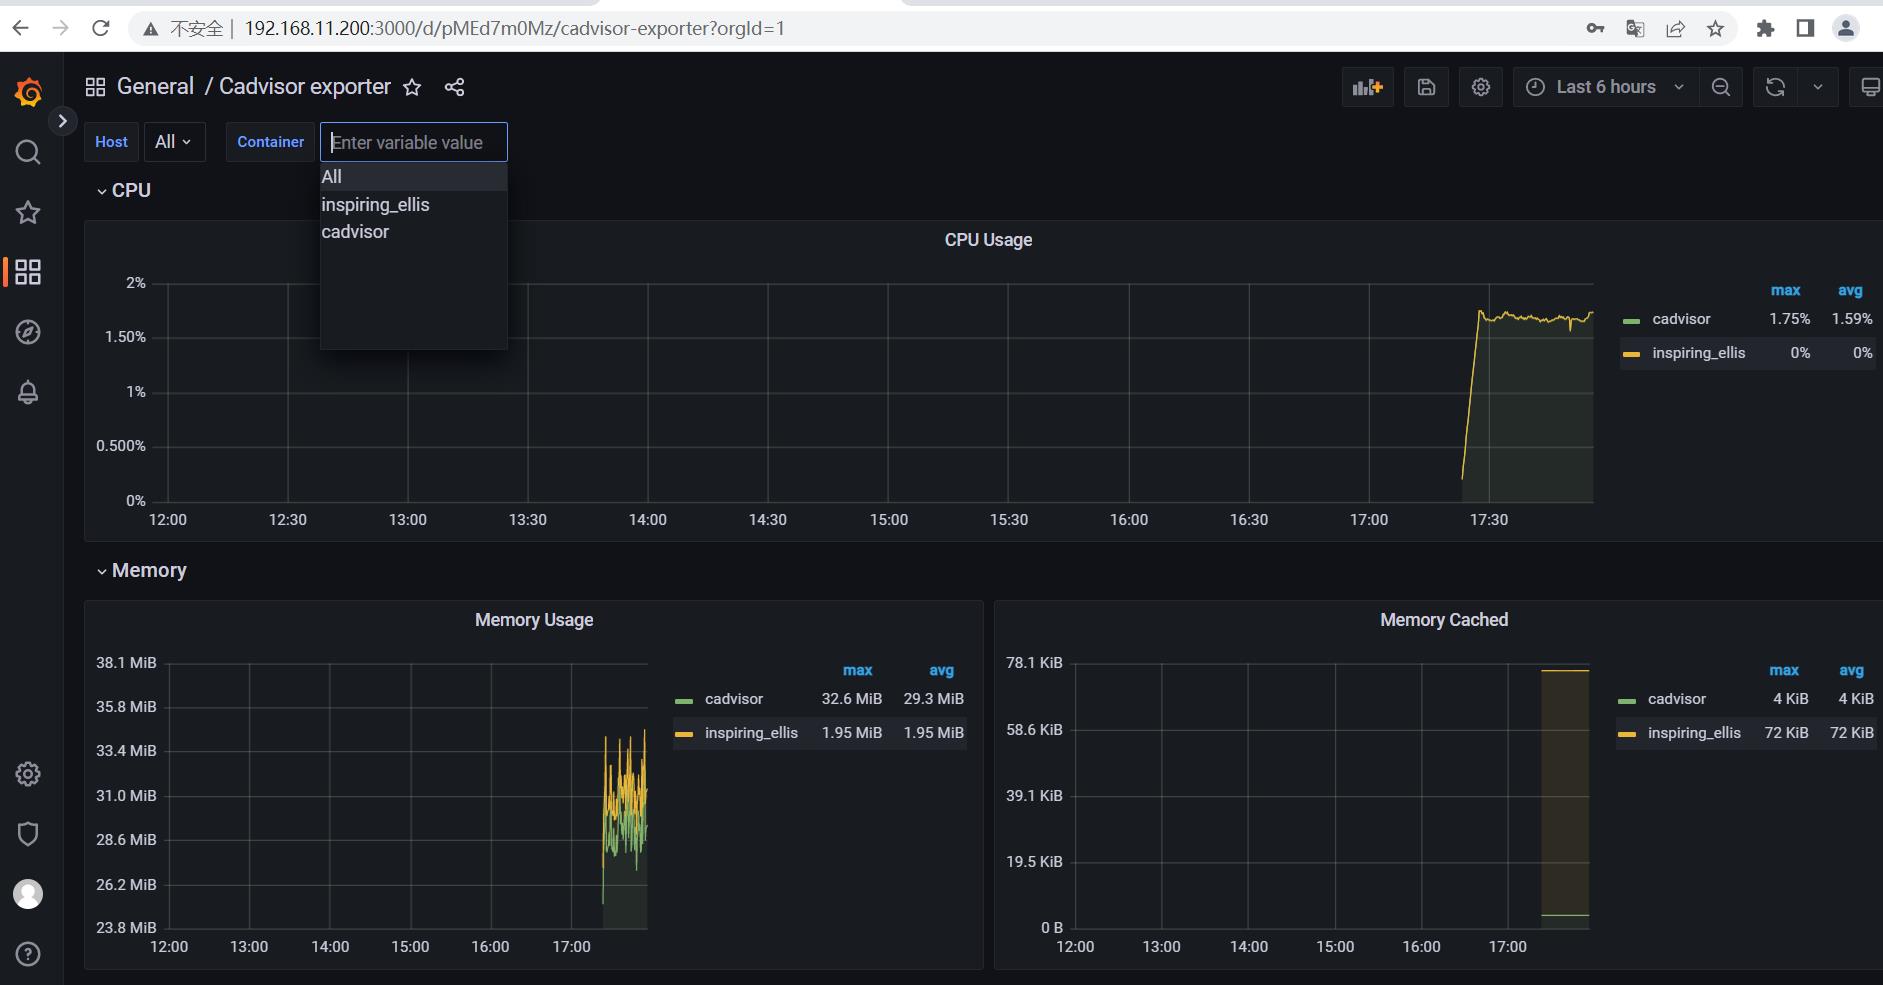Open browser extensions puzzle icon
Screen dimensions: 1883x985
click(1765, 28)
